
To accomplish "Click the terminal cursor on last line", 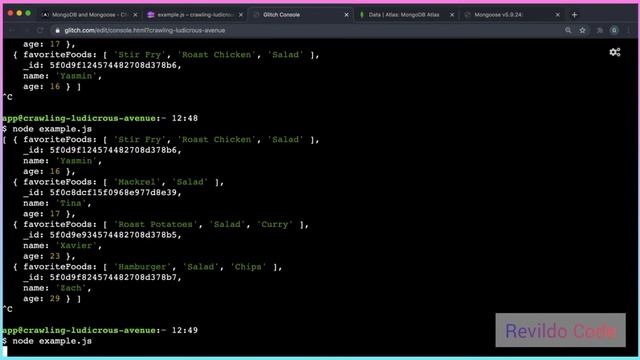I will pos(4,351).
